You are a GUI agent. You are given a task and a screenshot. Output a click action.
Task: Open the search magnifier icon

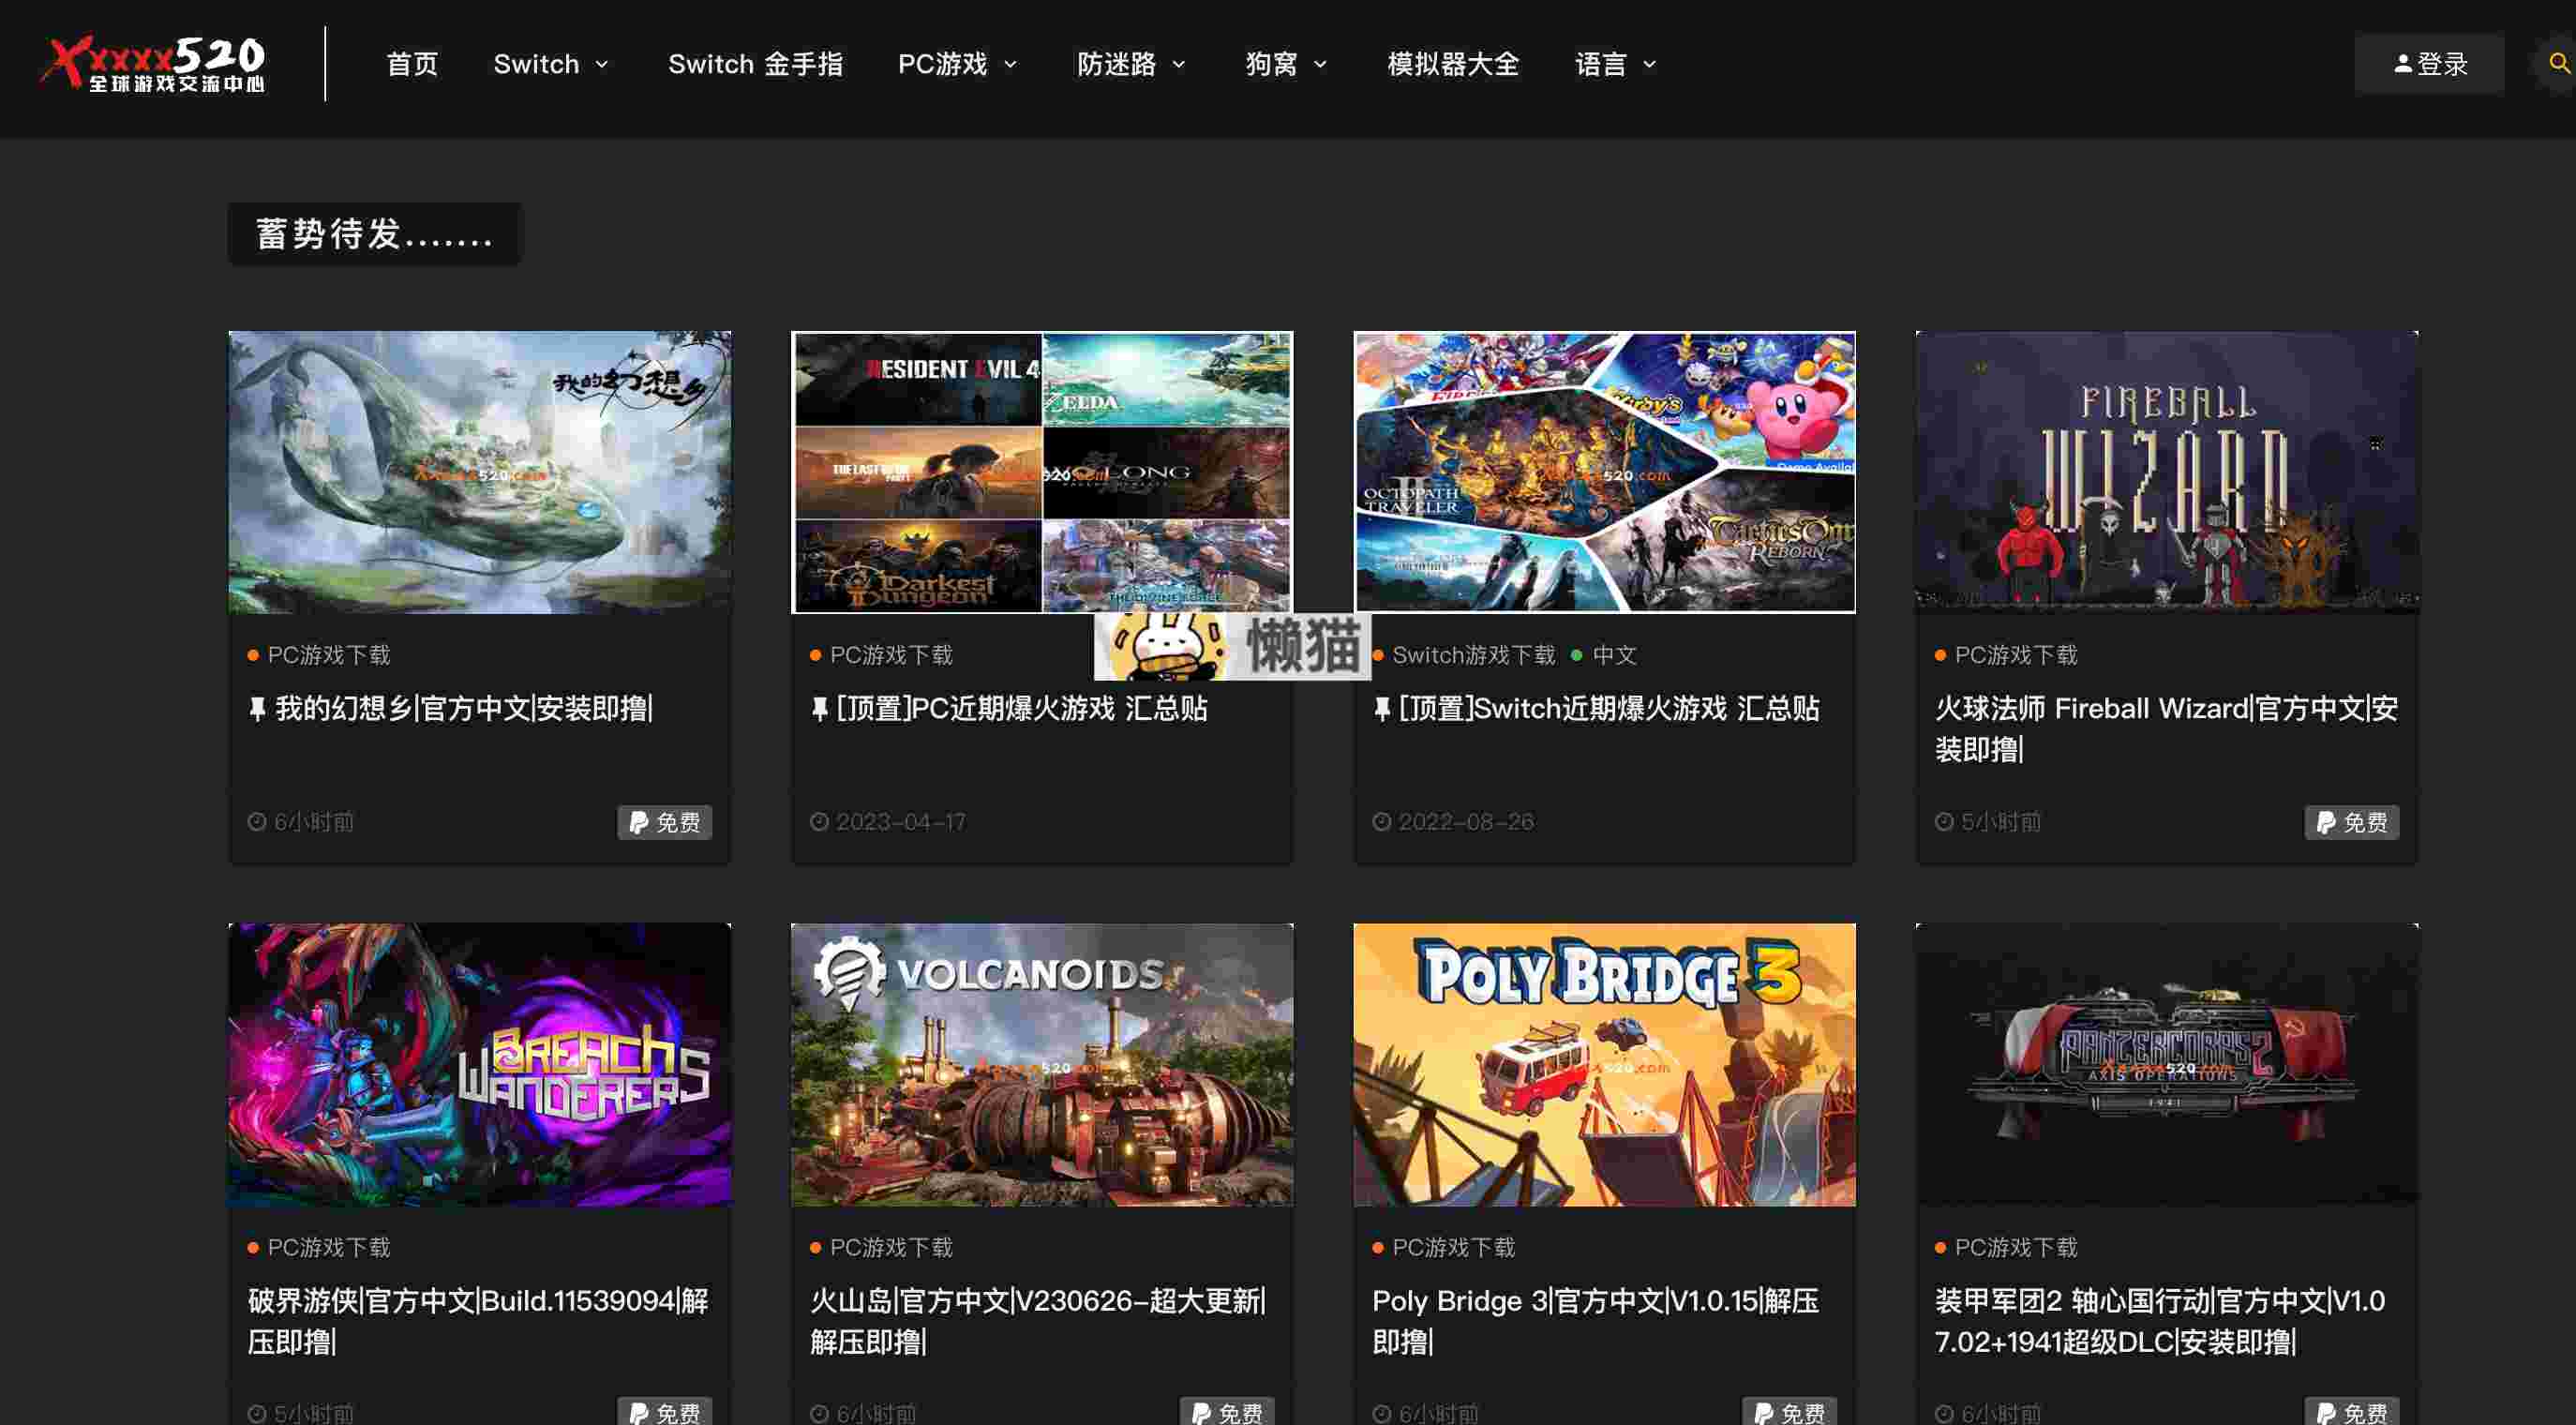[x=2559, y=64]
